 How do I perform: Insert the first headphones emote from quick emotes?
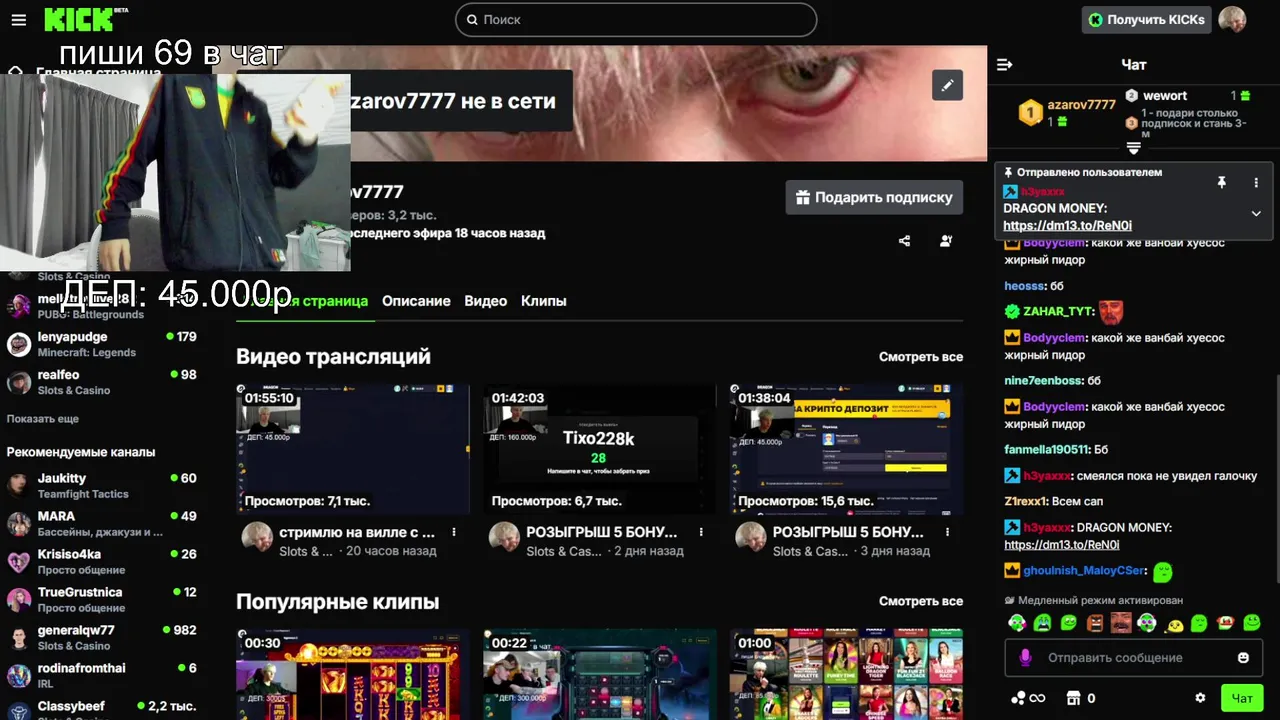click(1016, 623)
